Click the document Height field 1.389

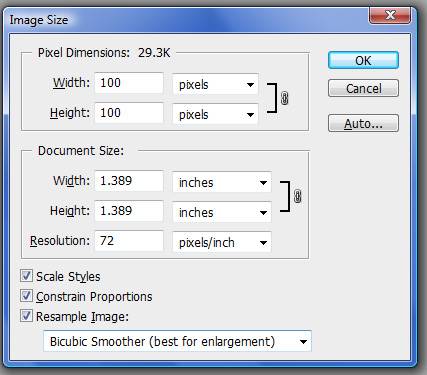click(x=129, y=211)
